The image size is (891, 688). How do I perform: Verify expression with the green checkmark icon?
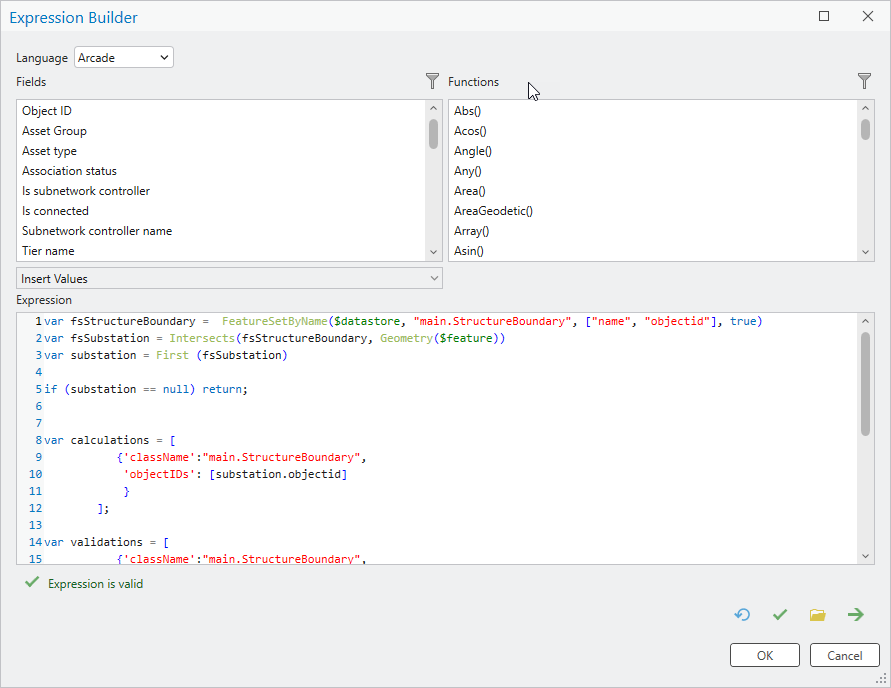[780, 615]
